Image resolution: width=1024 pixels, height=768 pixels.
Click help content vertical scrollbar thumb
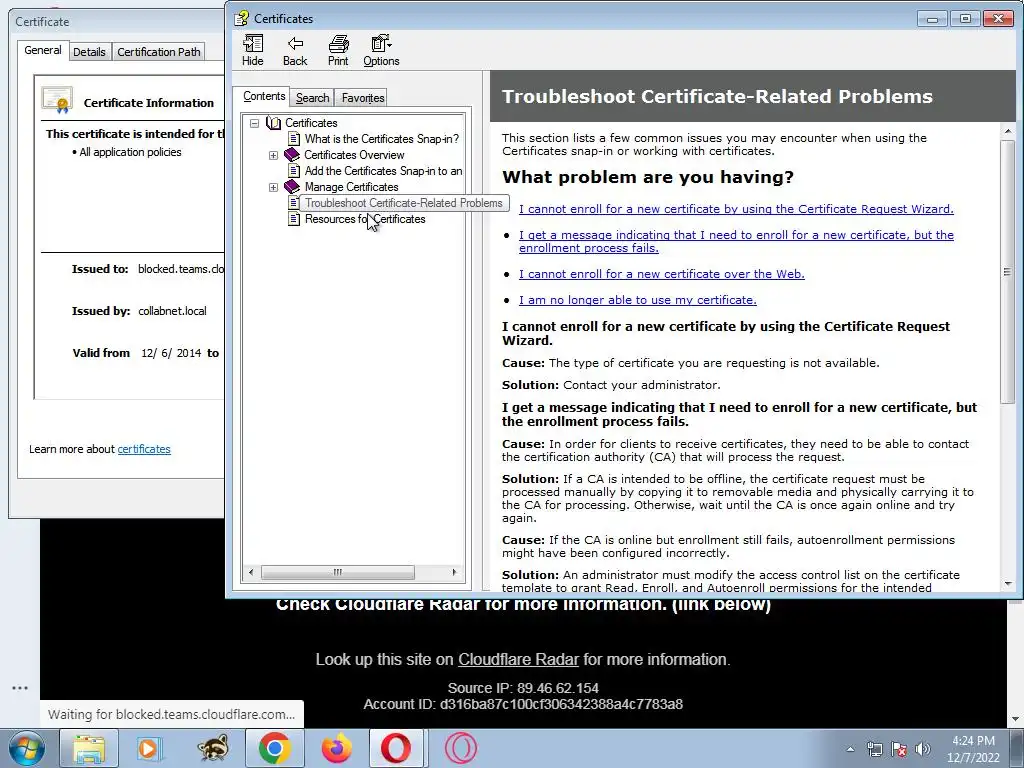(x=1008, y=271)
